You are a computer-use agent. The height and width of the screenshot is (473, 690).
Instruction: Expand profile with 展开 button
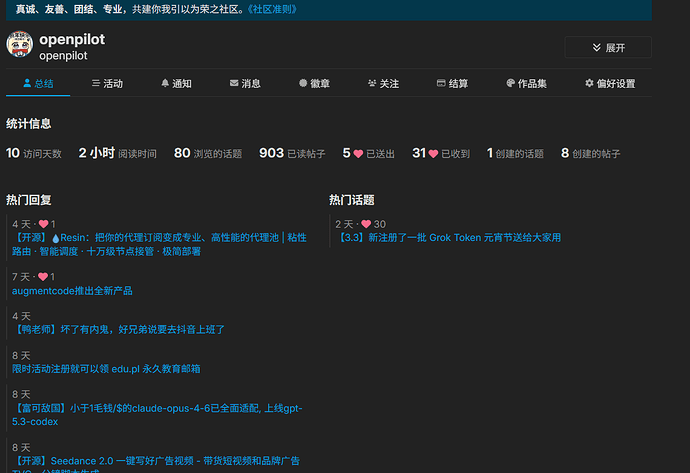[608, 47]
